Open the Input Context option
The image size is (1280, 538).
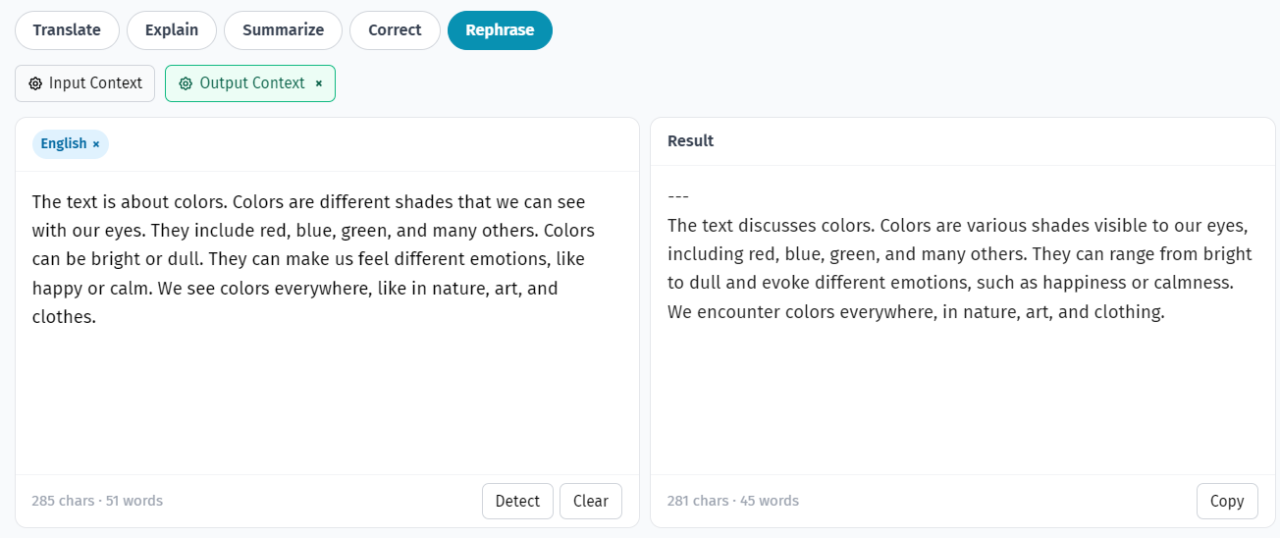pyautogui.click(x=95, y=84)
